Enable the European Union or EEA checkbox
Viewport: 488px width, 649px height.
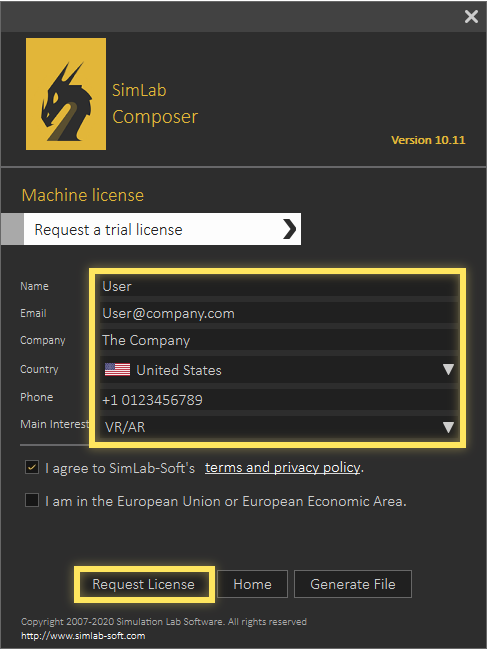point(32,500)
